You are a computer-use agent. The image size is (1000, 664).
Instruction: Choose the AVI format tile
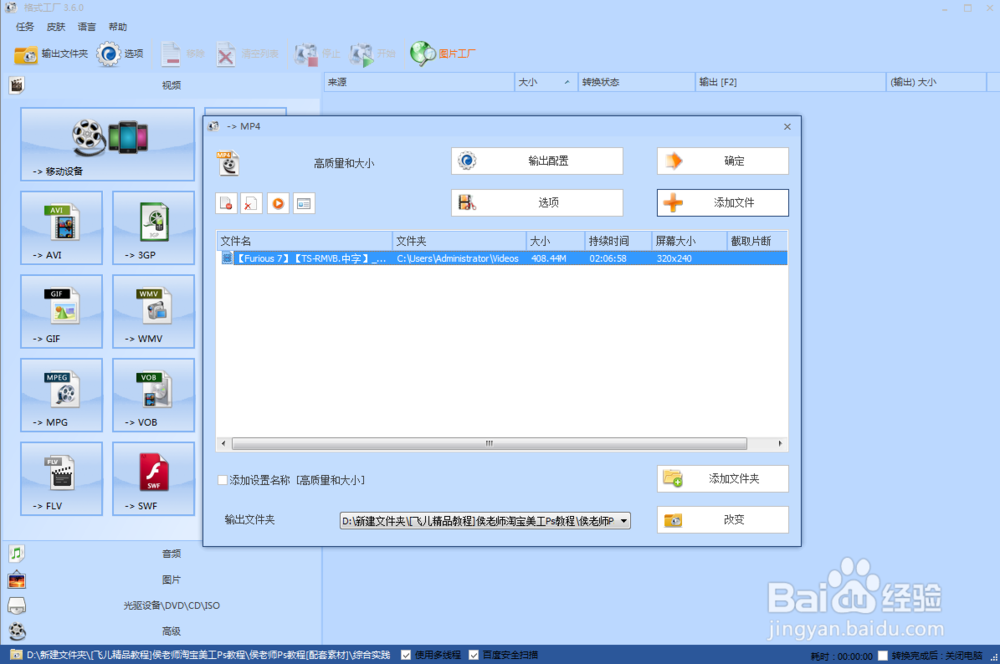click(61, 228)
